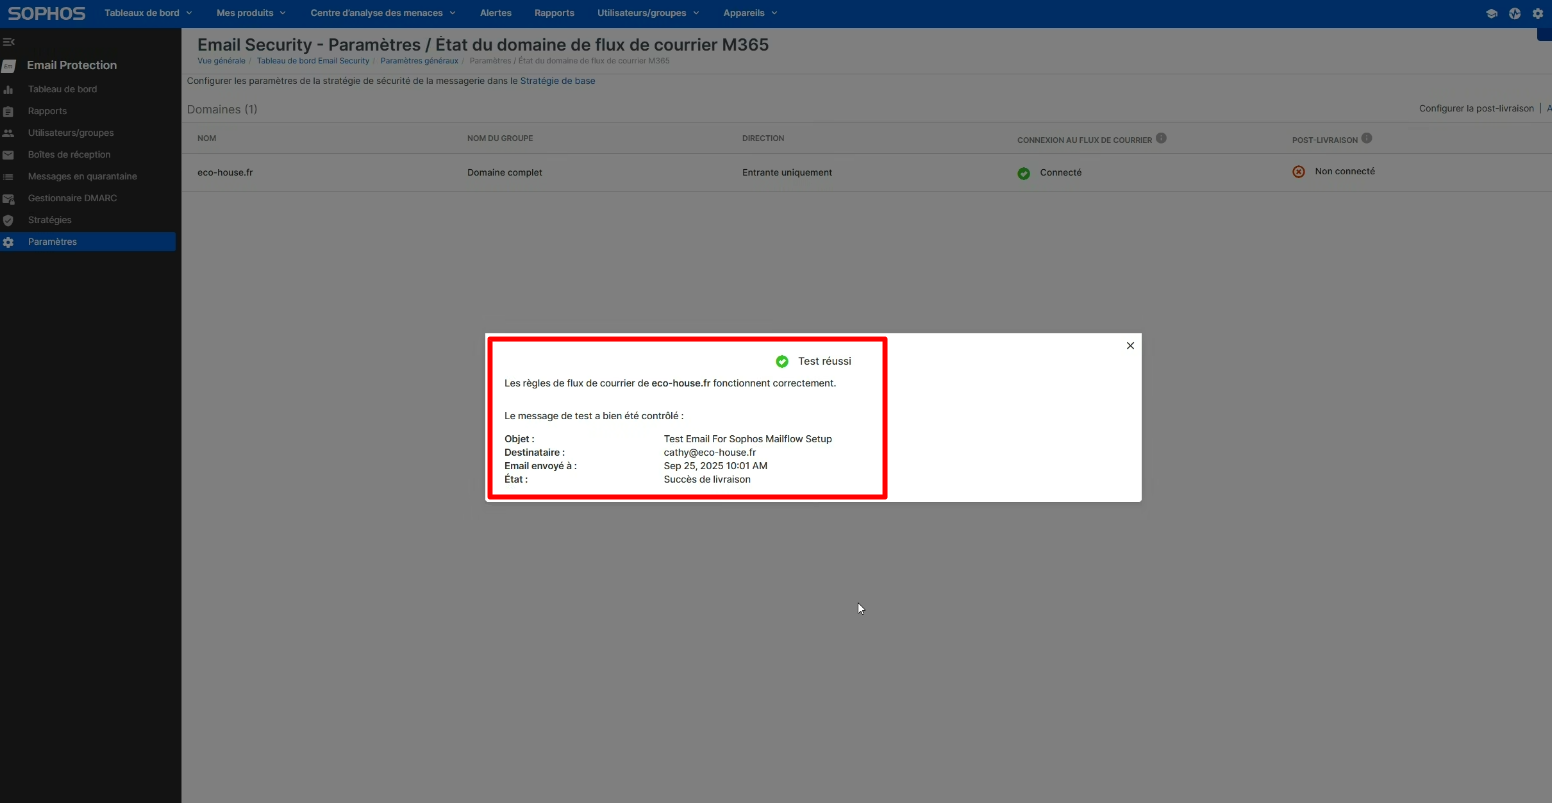
Task: Click the eco-house.fr domain name cell
Action: pyautogui.click(x=225, y=173)
